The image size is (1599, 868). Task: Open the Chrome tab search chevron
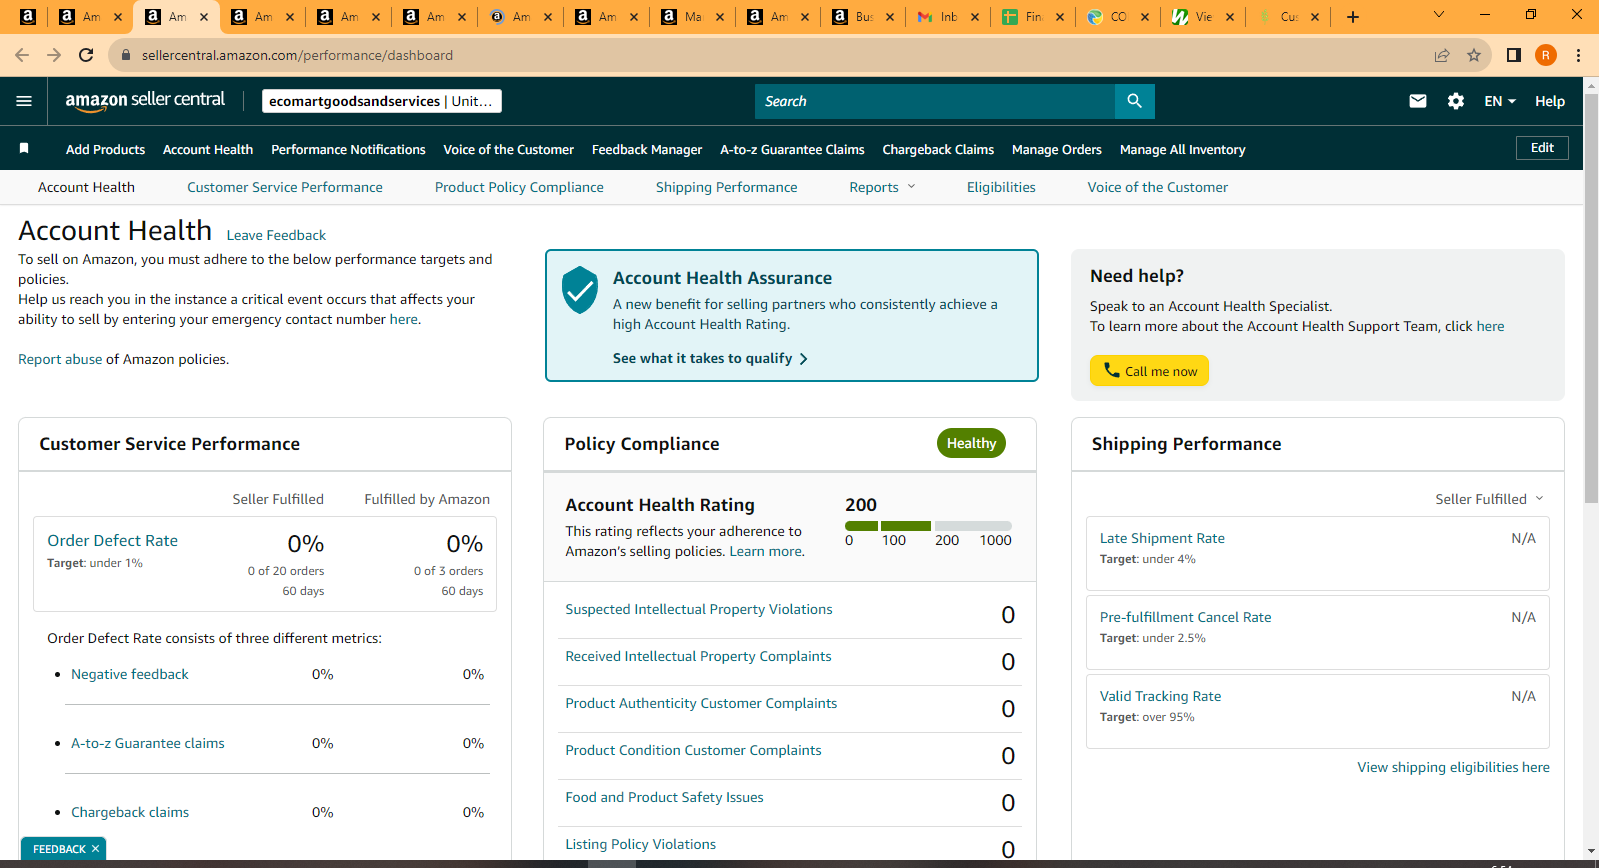point(1439,15)
